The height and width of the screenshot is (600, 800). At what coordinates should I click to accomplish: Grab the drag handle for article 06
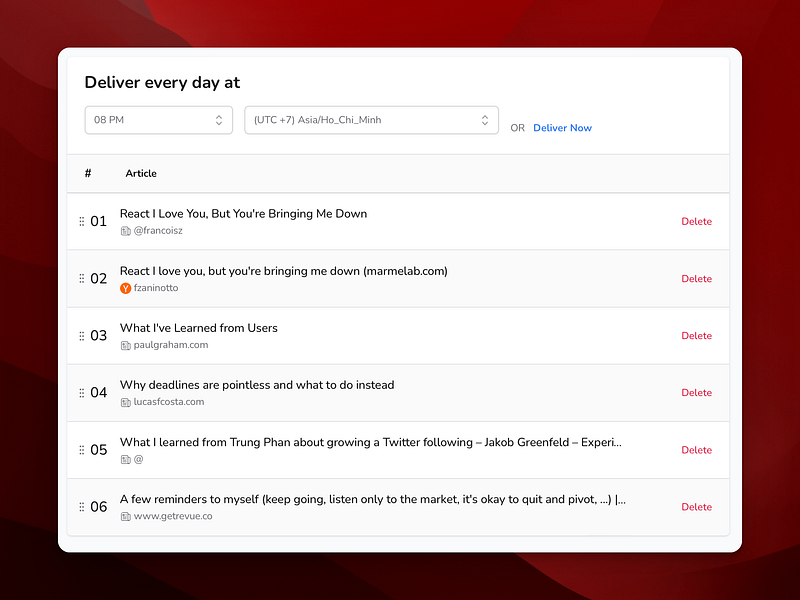tap(82, 507)
